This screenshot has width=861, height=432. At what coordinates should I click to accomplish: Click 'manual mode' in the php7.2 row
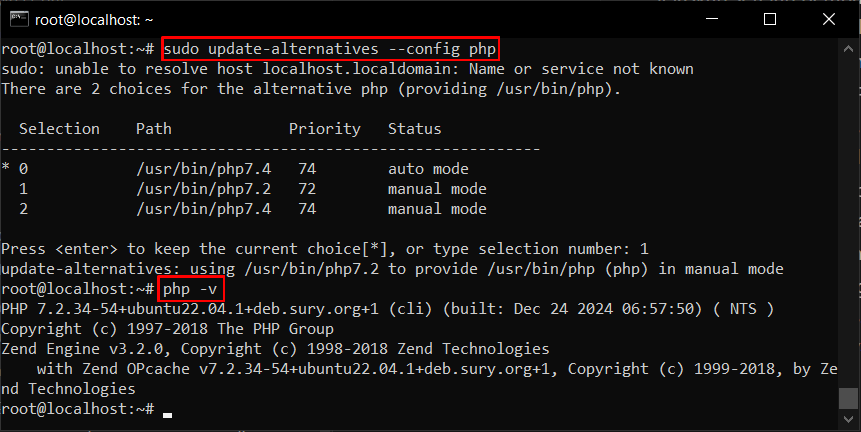pyautogui.click(x=437, y=189)
